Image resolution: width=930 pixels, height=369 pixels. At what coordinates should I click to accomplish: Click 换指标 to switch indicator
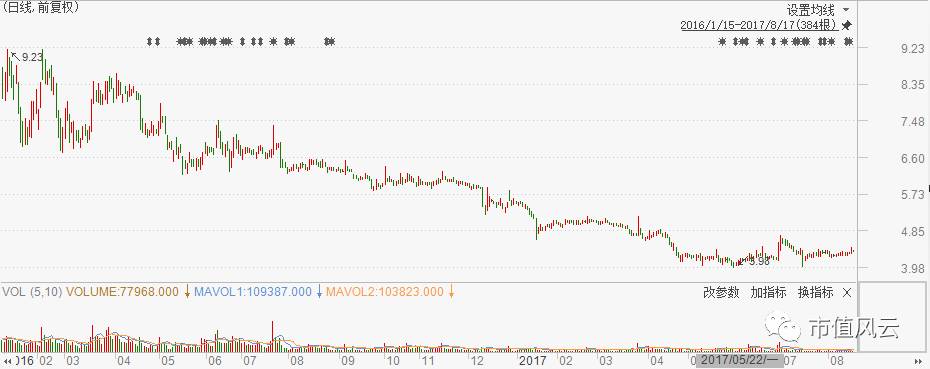(x=815, y=292)
